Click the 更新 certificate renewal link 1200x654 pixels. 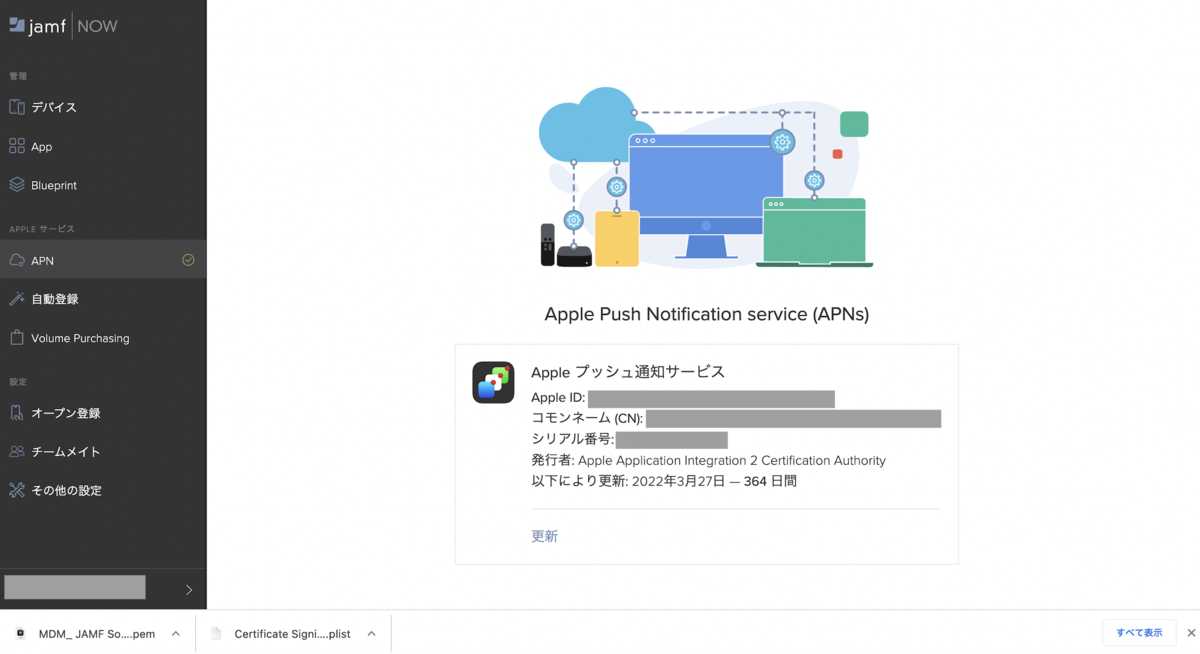544,536
